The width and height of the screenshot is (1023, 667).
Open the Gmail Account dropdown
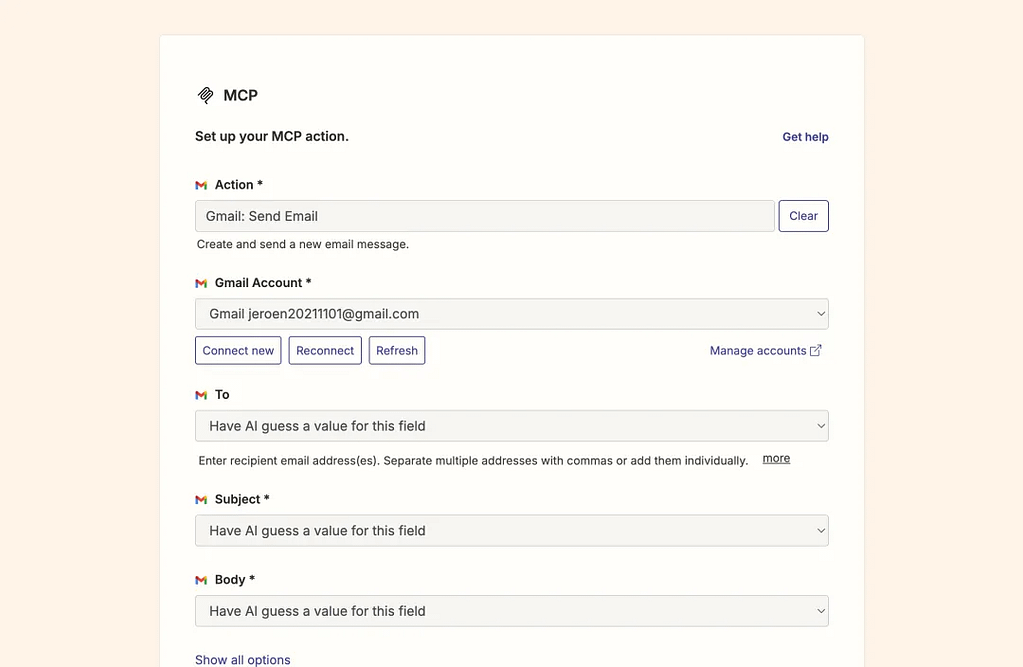pos(511,314)
